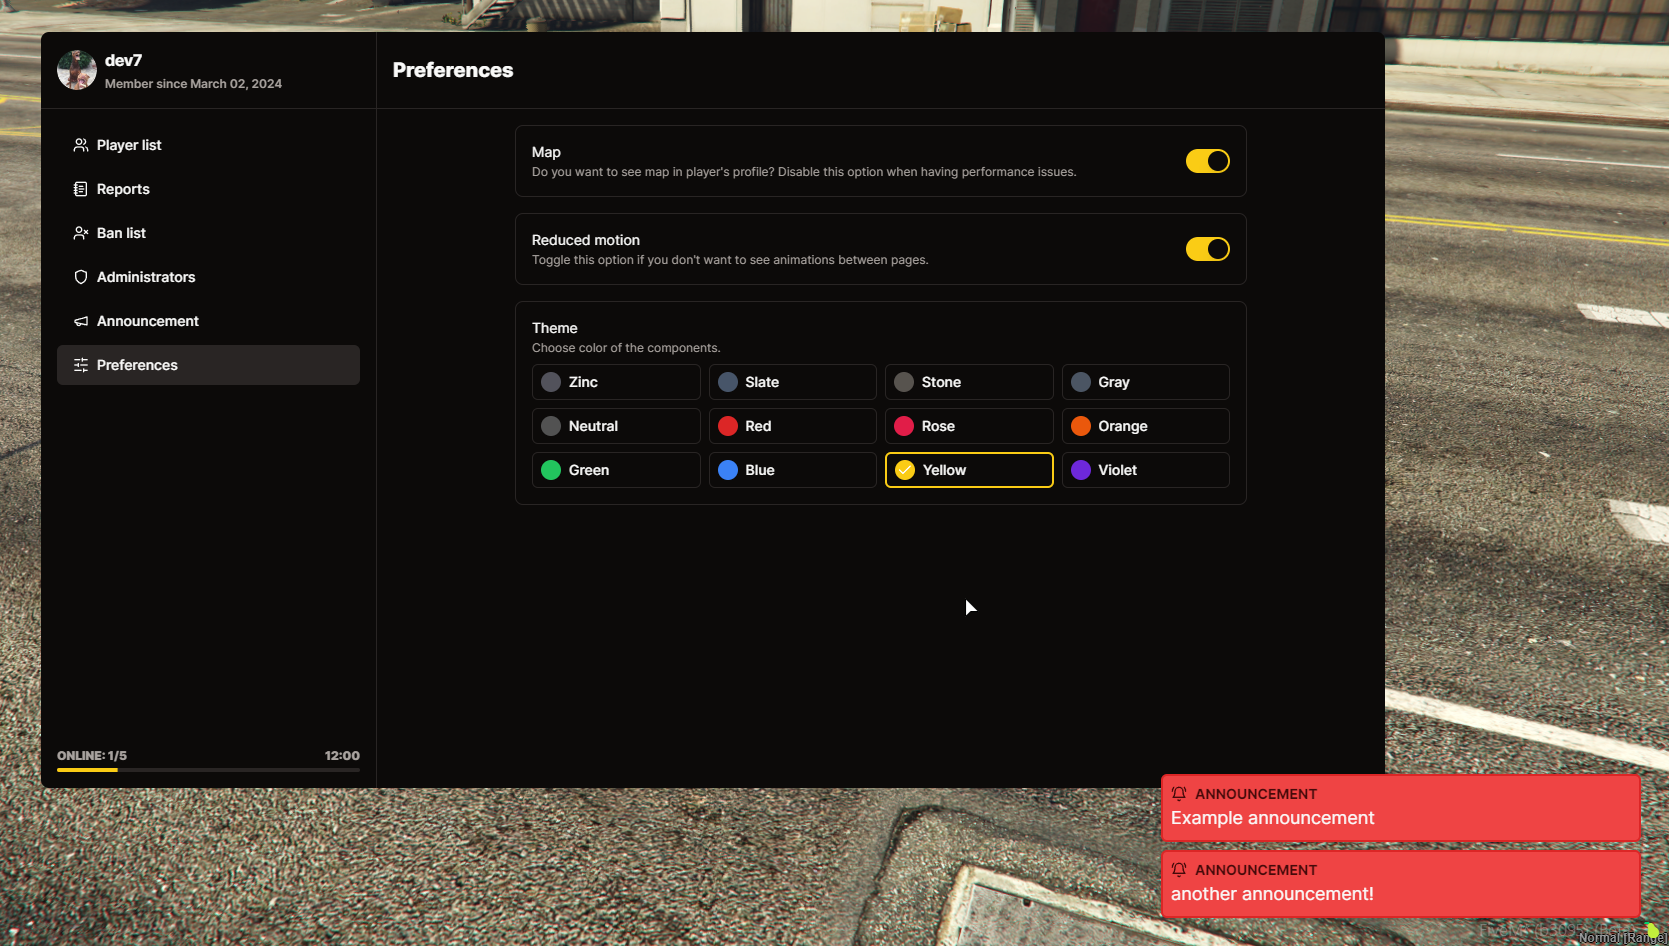Select the currently active Yellow theme
1669x946 pixels.
click(x=967, y=470)
